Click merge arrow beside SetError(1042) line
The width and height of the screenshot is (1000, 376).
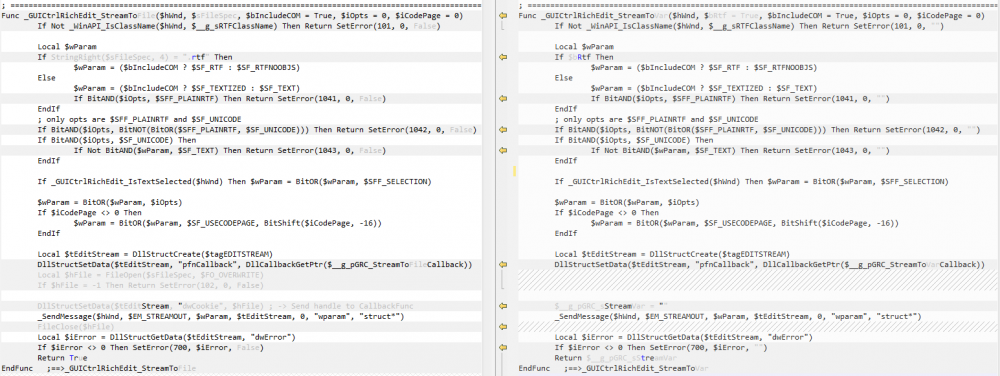(503, 129)
